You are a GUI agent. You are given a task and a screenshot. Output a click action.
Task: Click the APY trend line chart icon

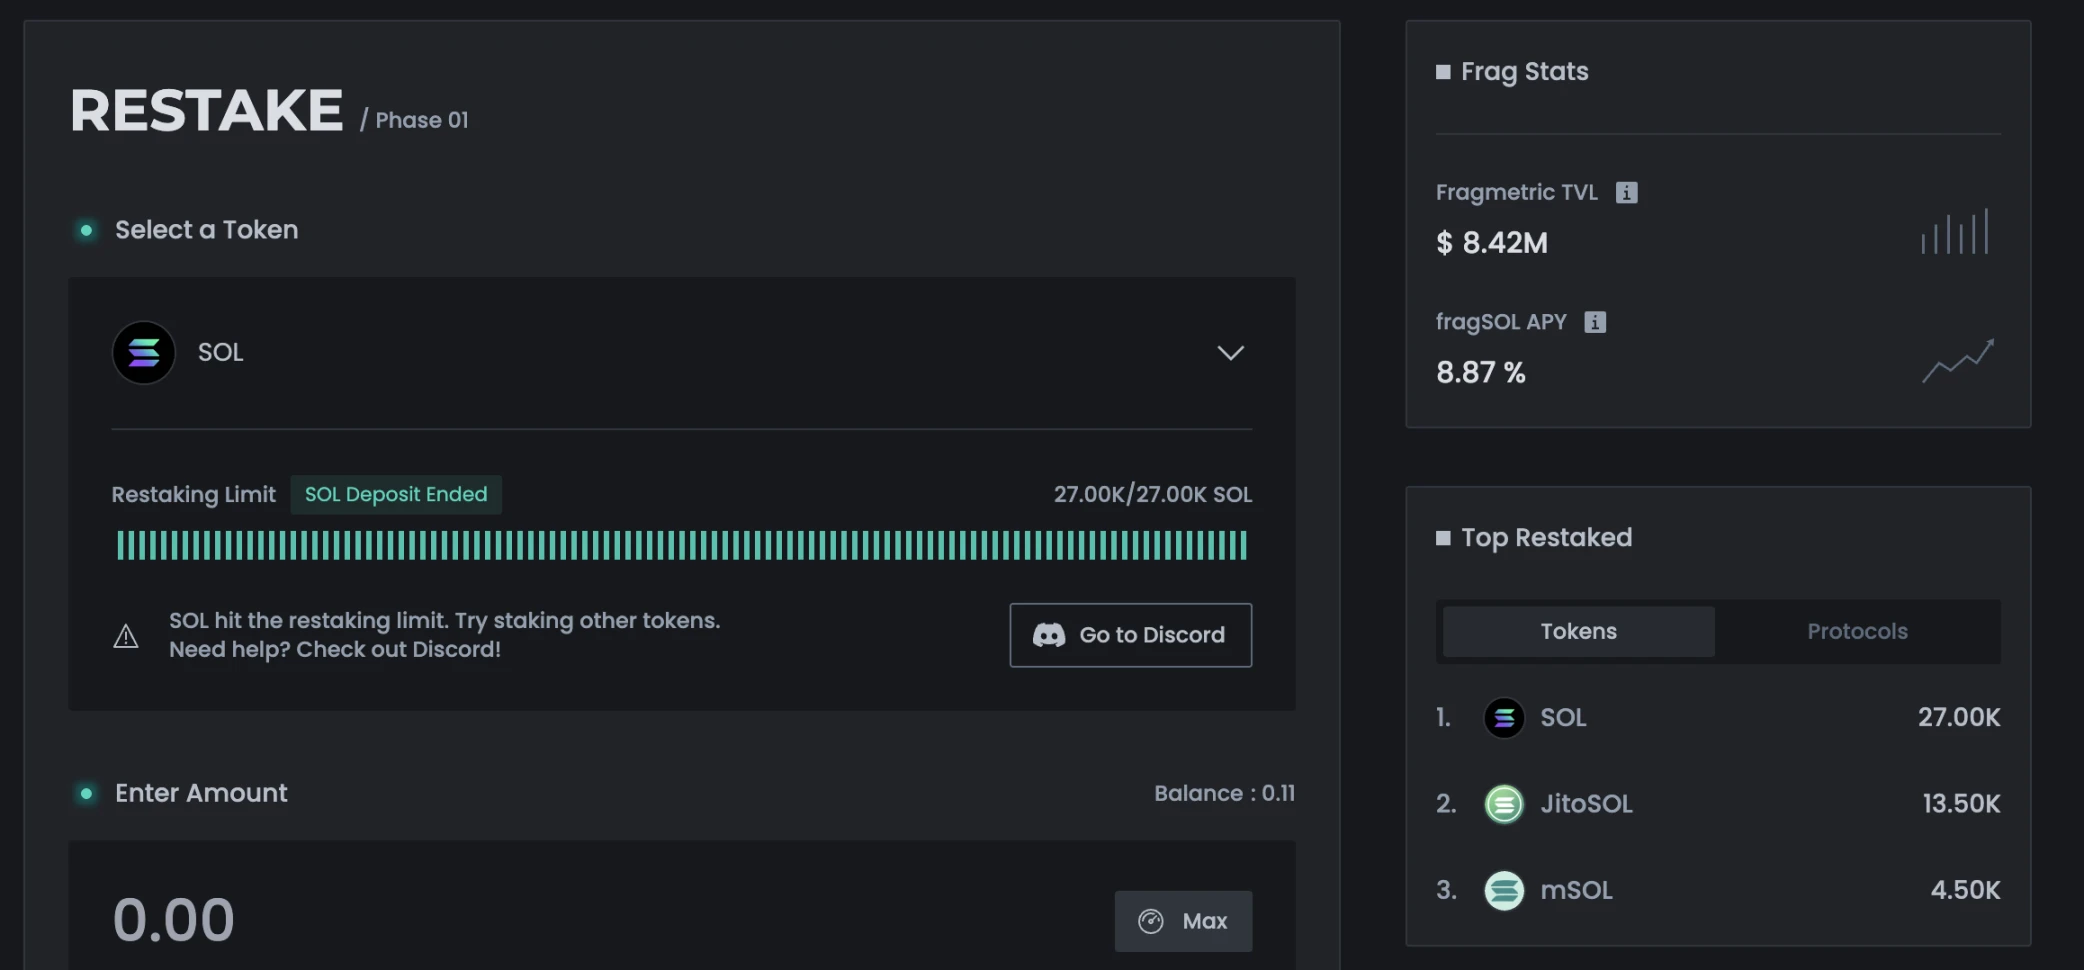pyautogui.click(x=1957, y=361)
